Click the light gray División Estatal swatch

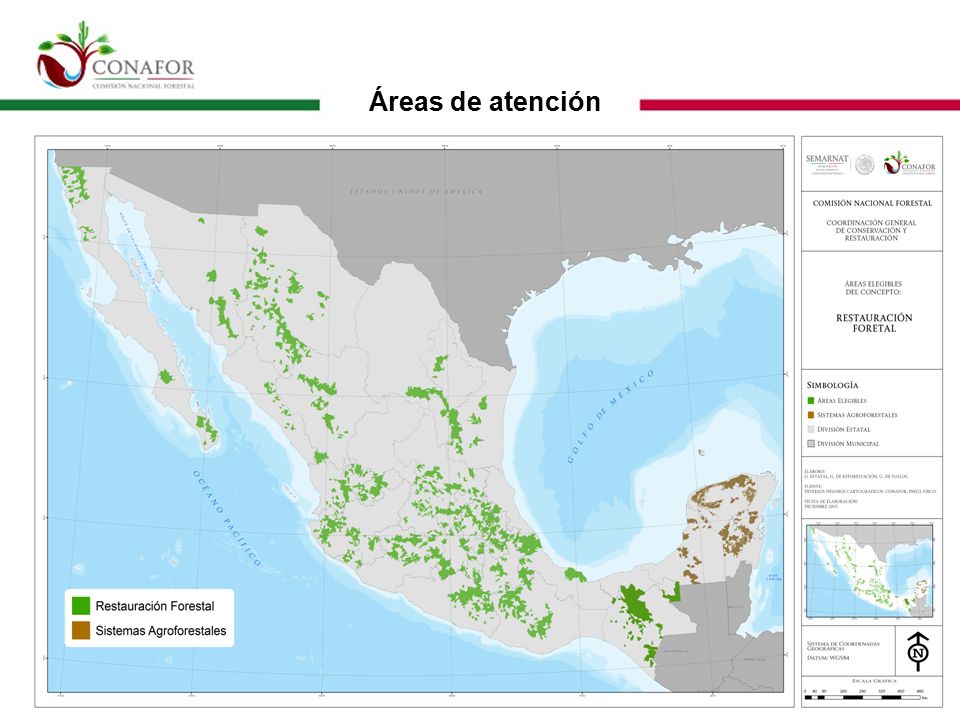click(811, 429)
